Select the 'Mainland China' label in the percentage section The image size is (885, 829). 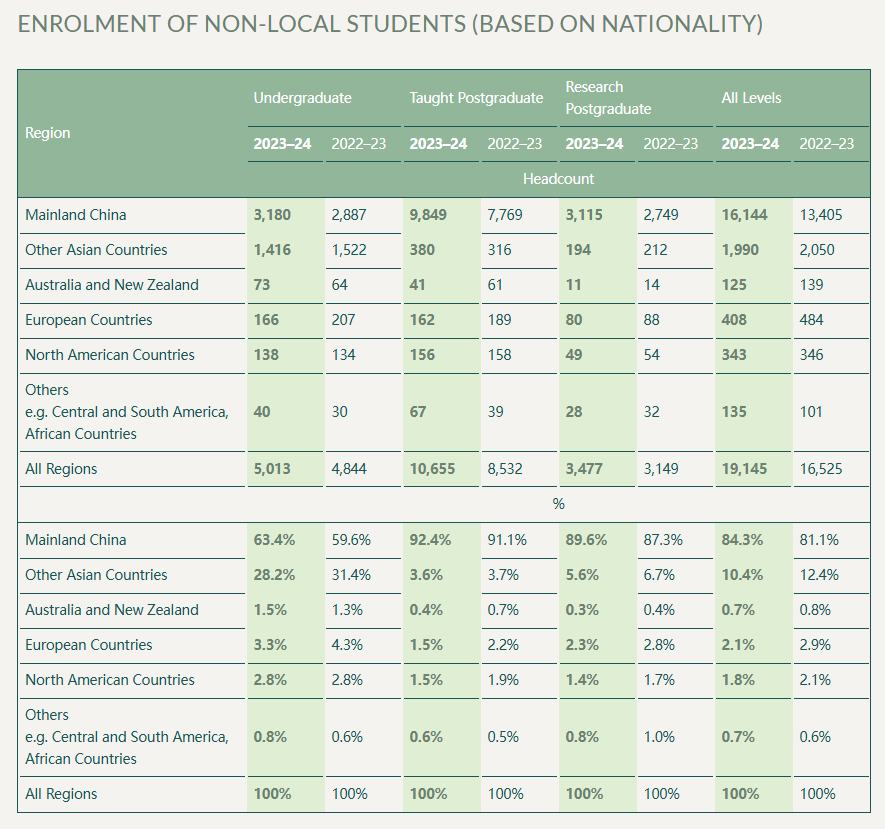click(76, 540)
